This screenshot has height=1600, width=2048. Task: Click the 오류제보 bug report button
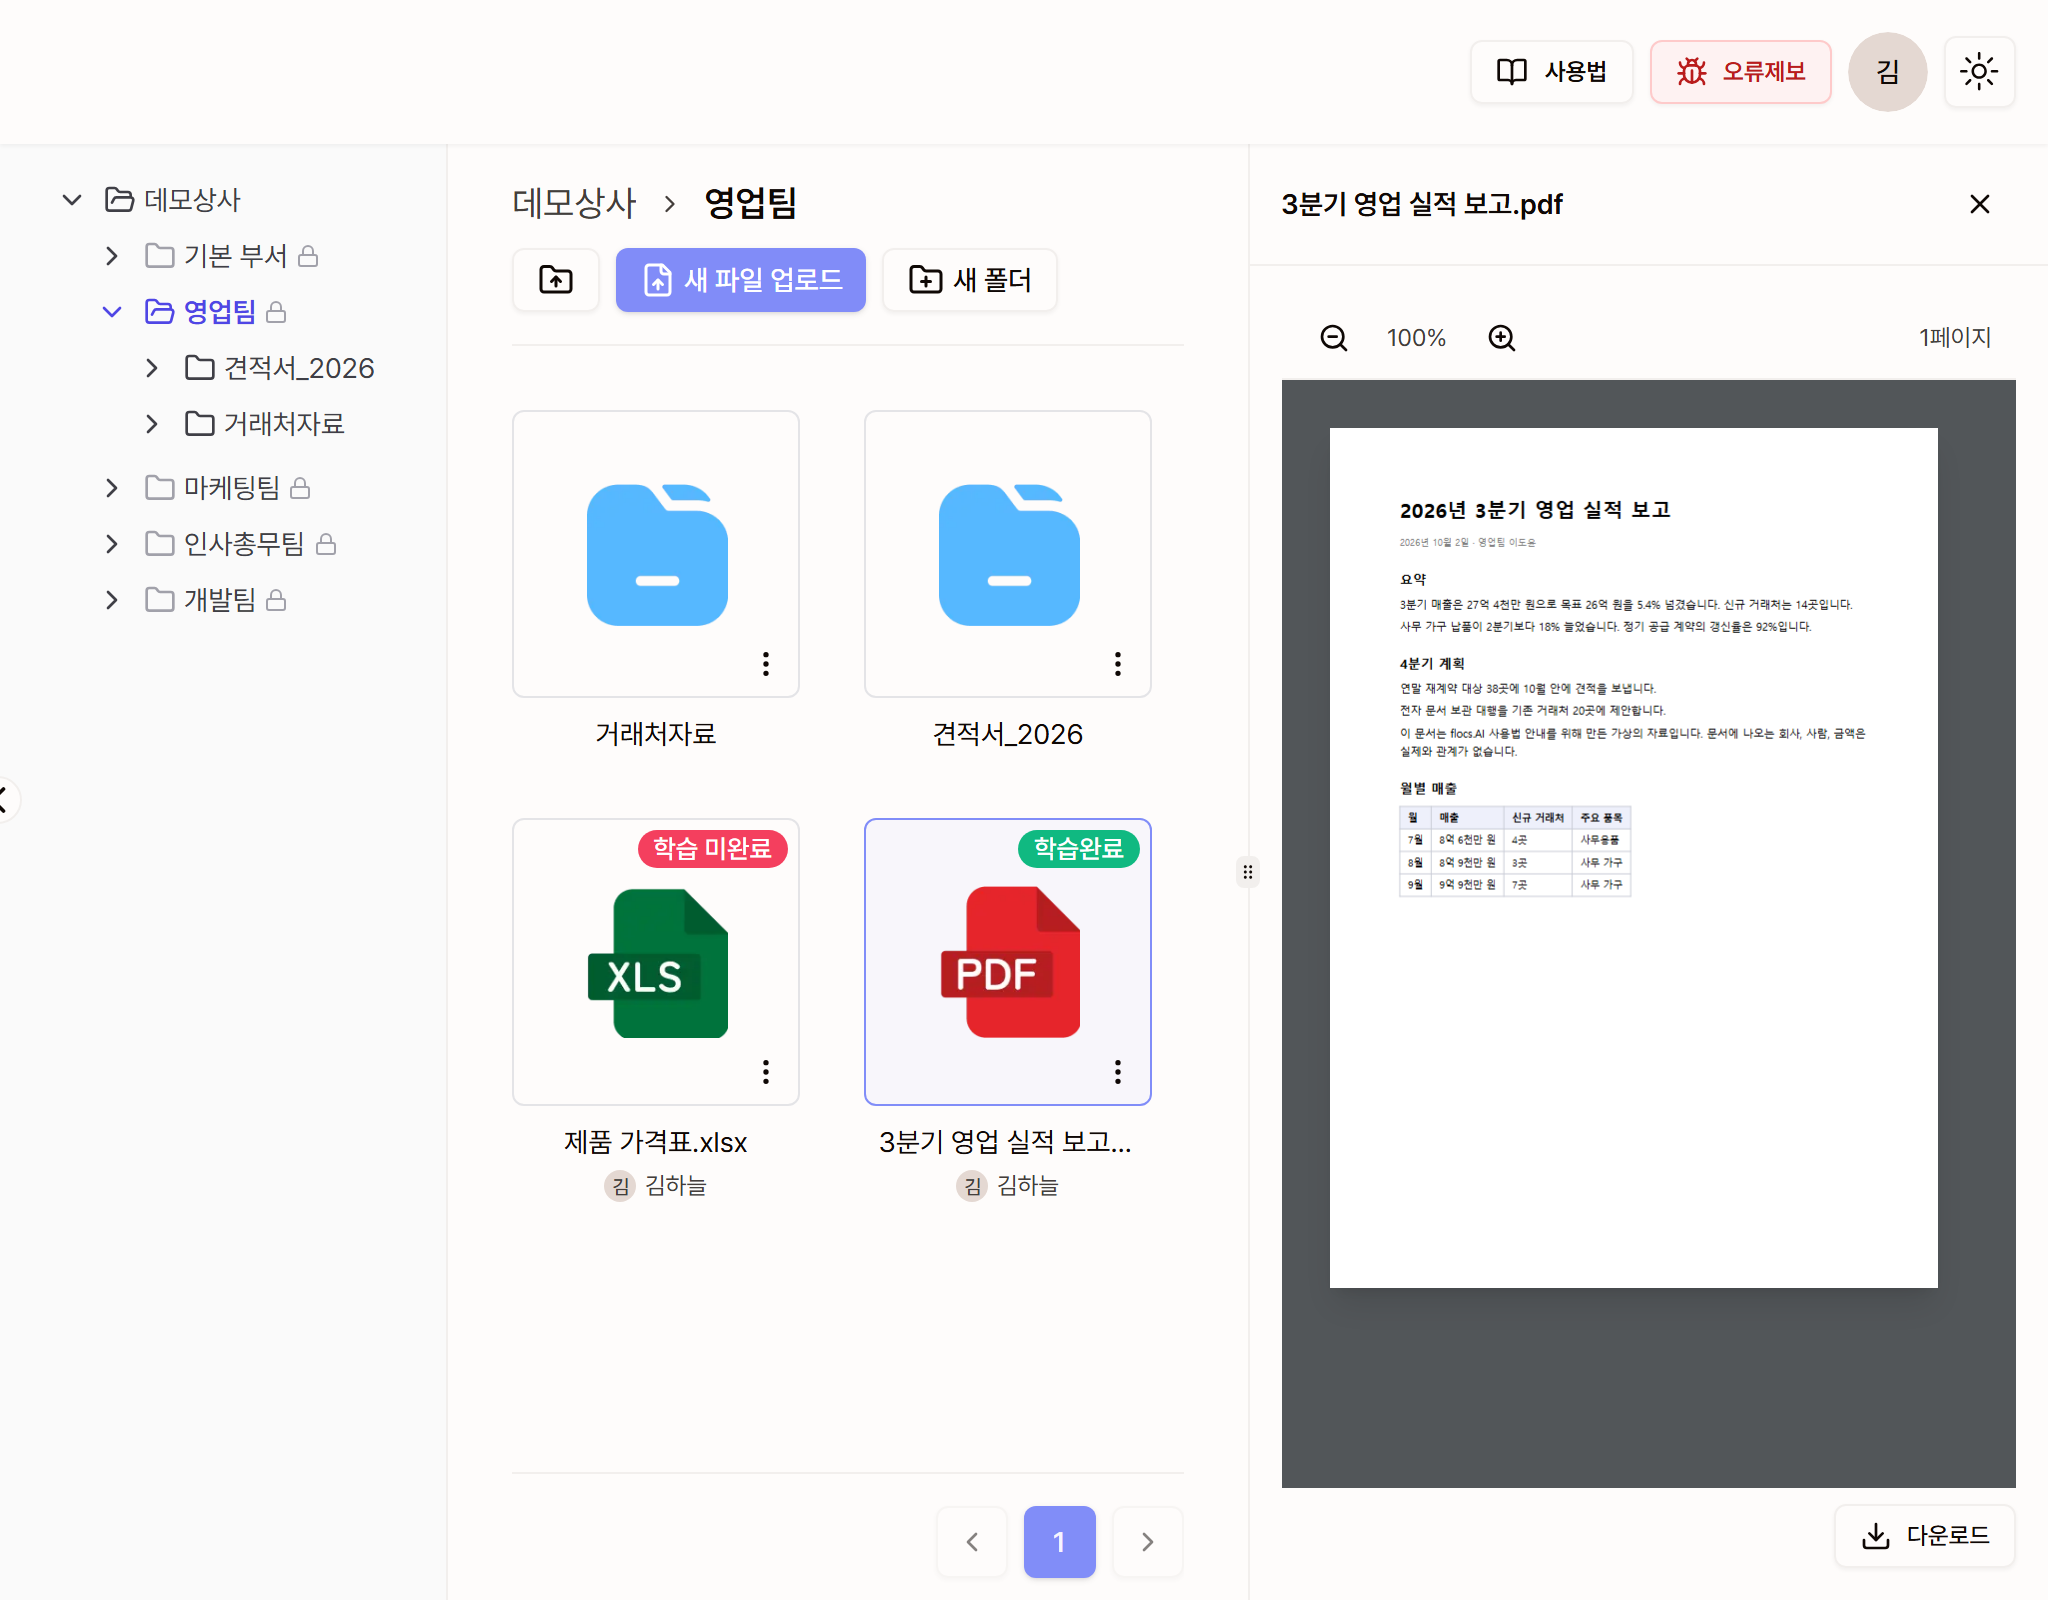1740,72
